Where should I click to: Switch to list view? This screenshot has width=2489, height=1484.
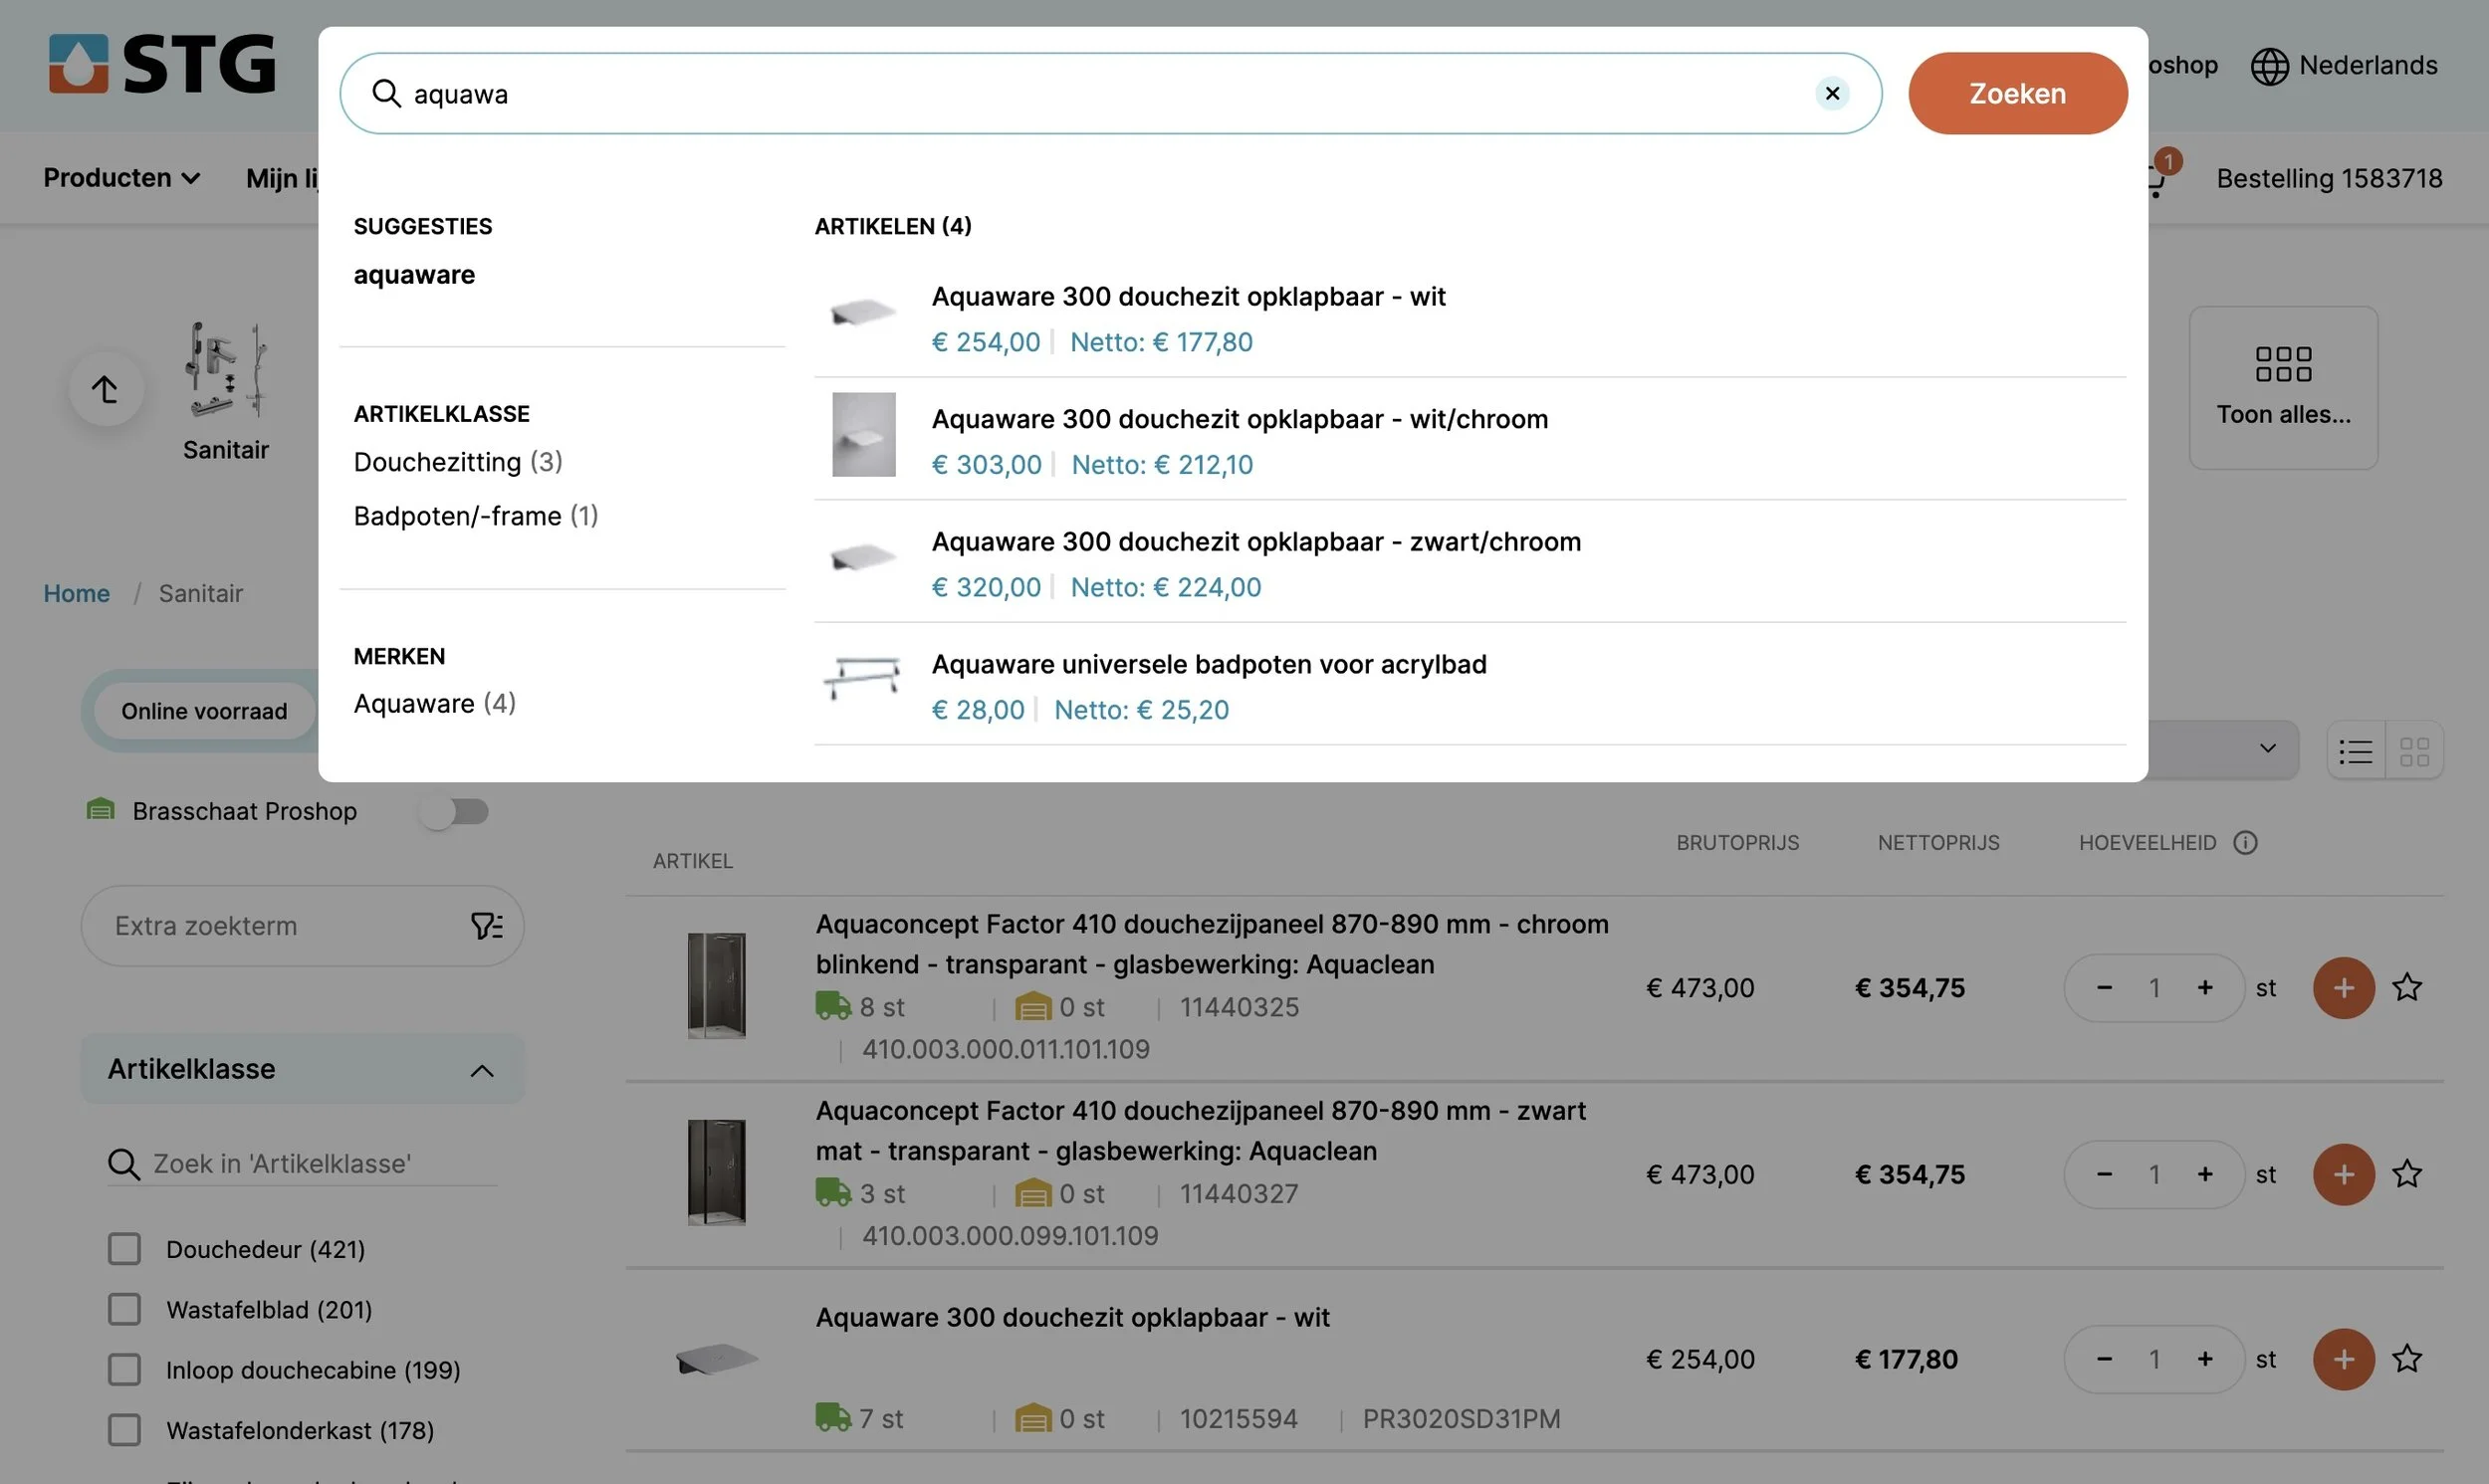(x=2355, y=751)
